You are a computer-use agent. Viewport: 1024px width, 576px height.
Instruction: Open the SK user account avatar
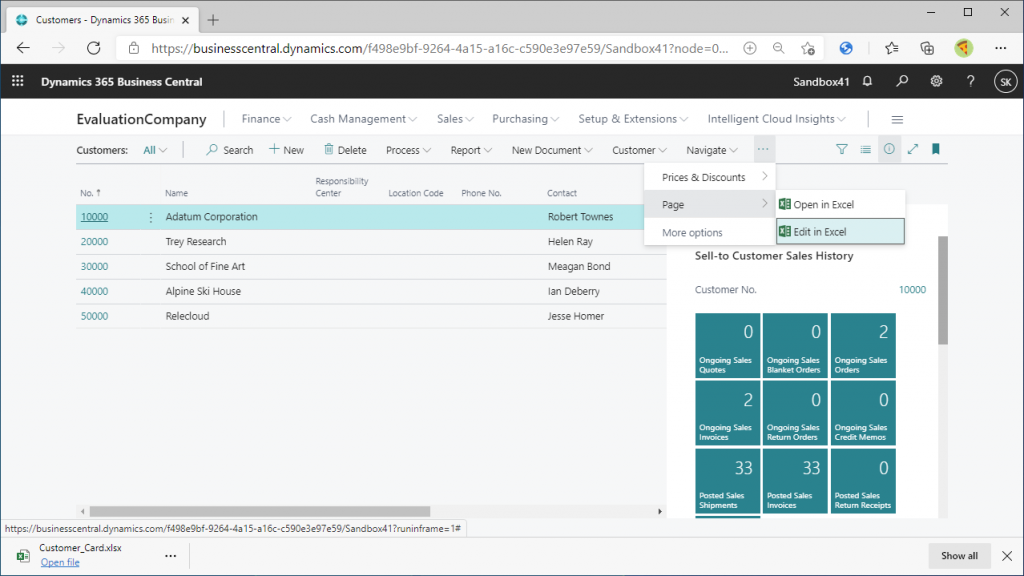pos(1005,82)
